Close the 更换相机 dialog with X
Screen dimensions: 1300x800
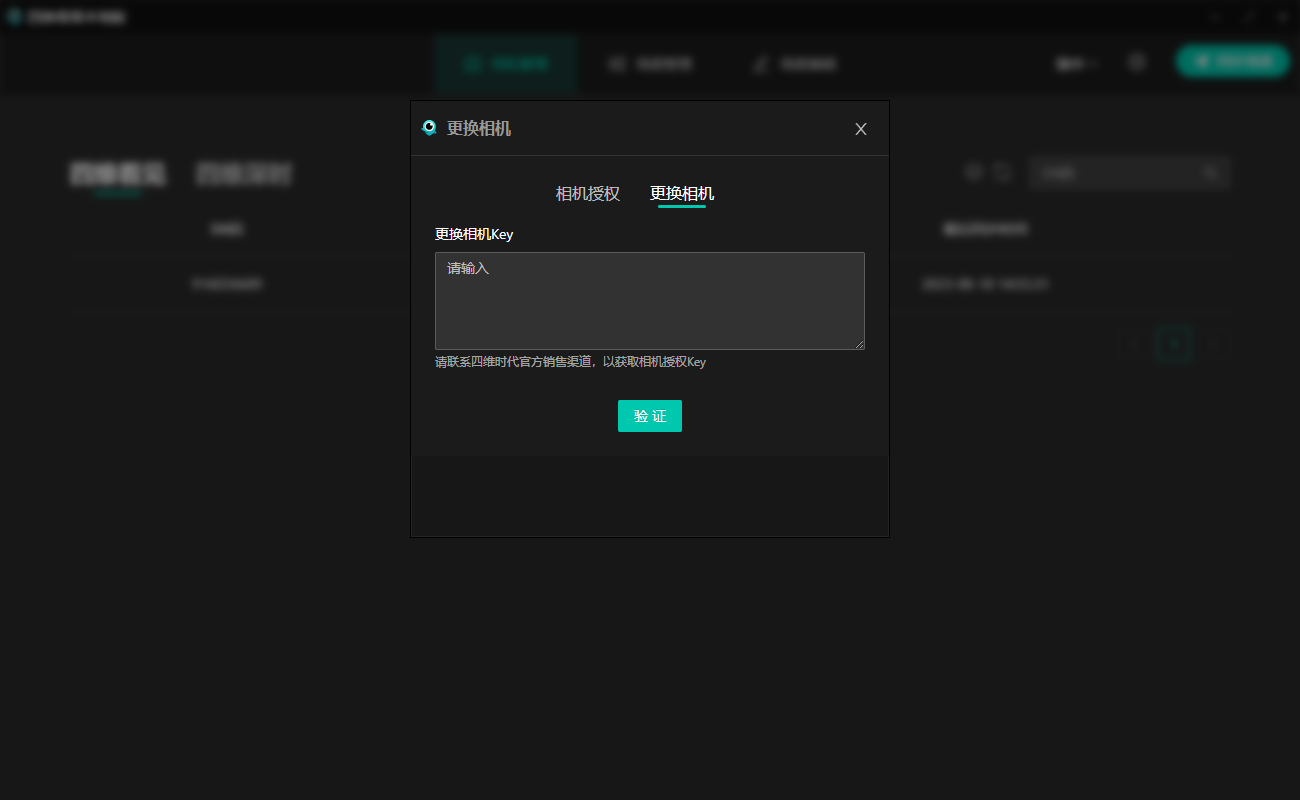861,129
